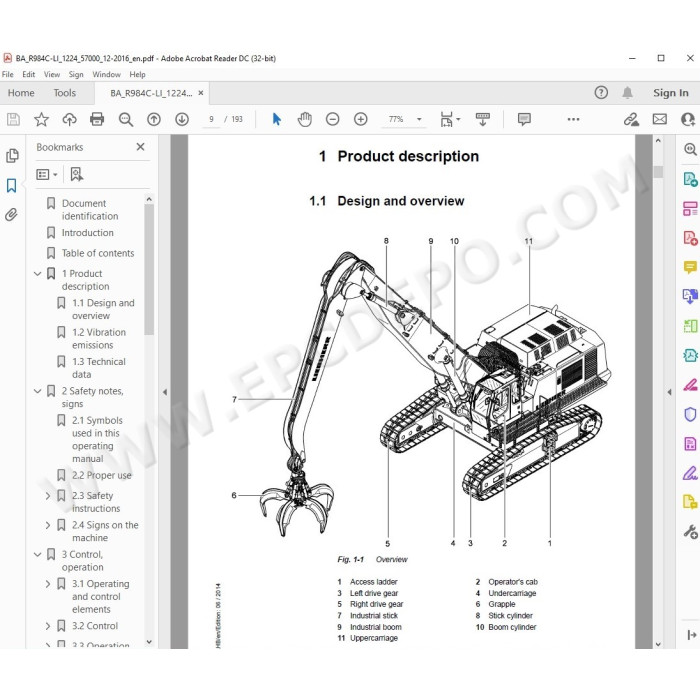Collapse the 1 Product description bookmark

(x=38, y=274)
